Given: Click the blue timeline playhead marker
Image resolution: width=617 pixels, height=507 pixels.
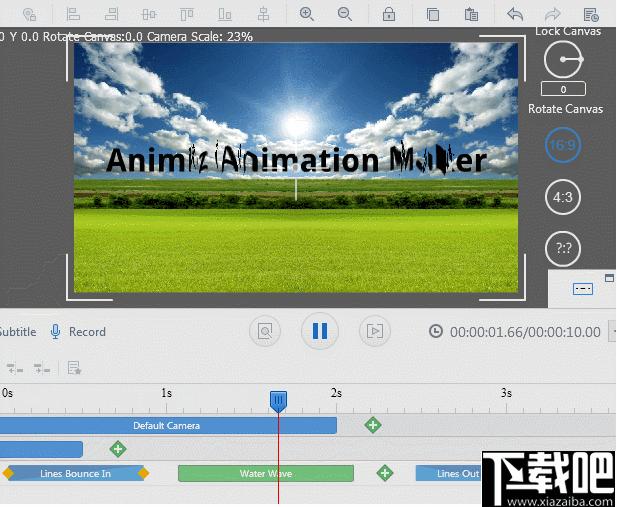Looking at the screenshot, I should click(x=278, y=402).
